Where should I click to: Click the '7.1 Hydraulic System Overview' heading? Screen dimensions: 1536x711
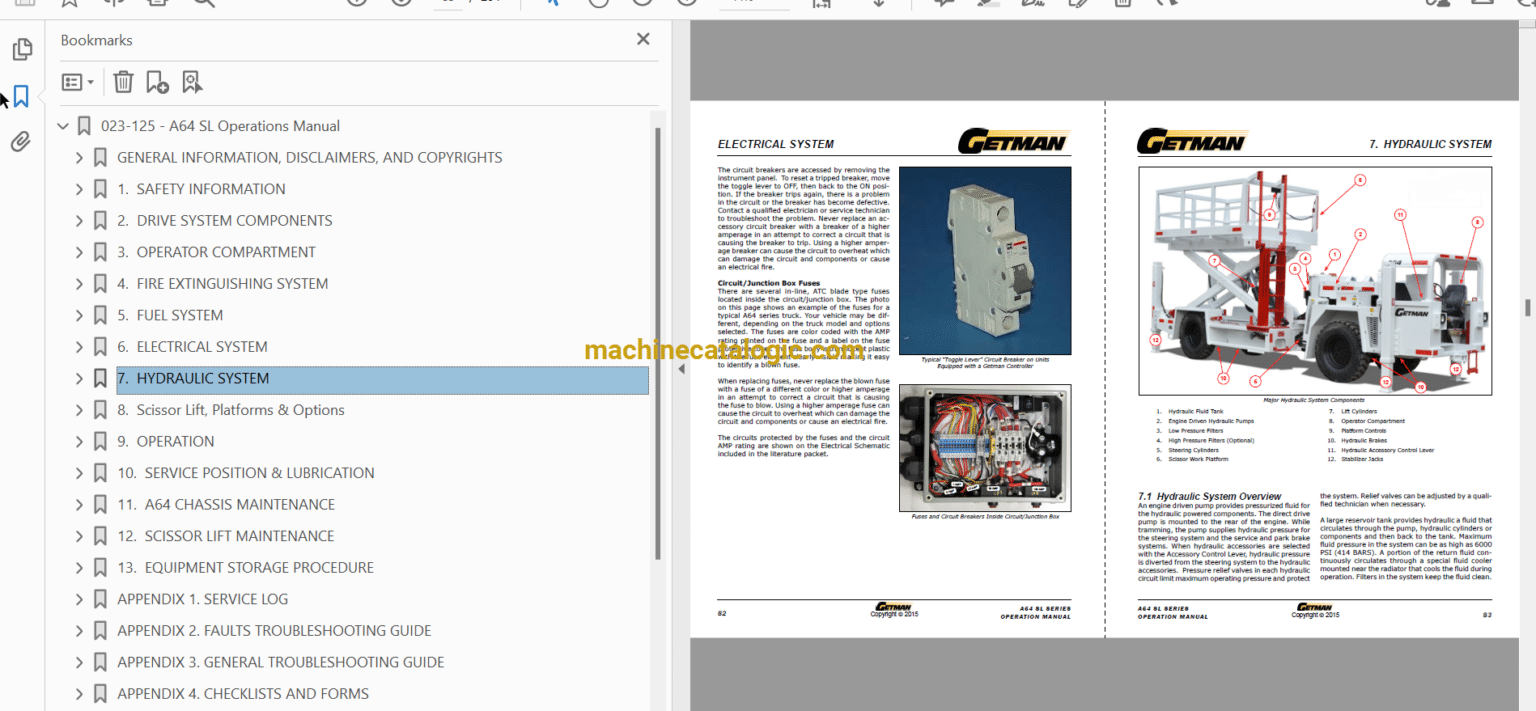(1210, 496)
